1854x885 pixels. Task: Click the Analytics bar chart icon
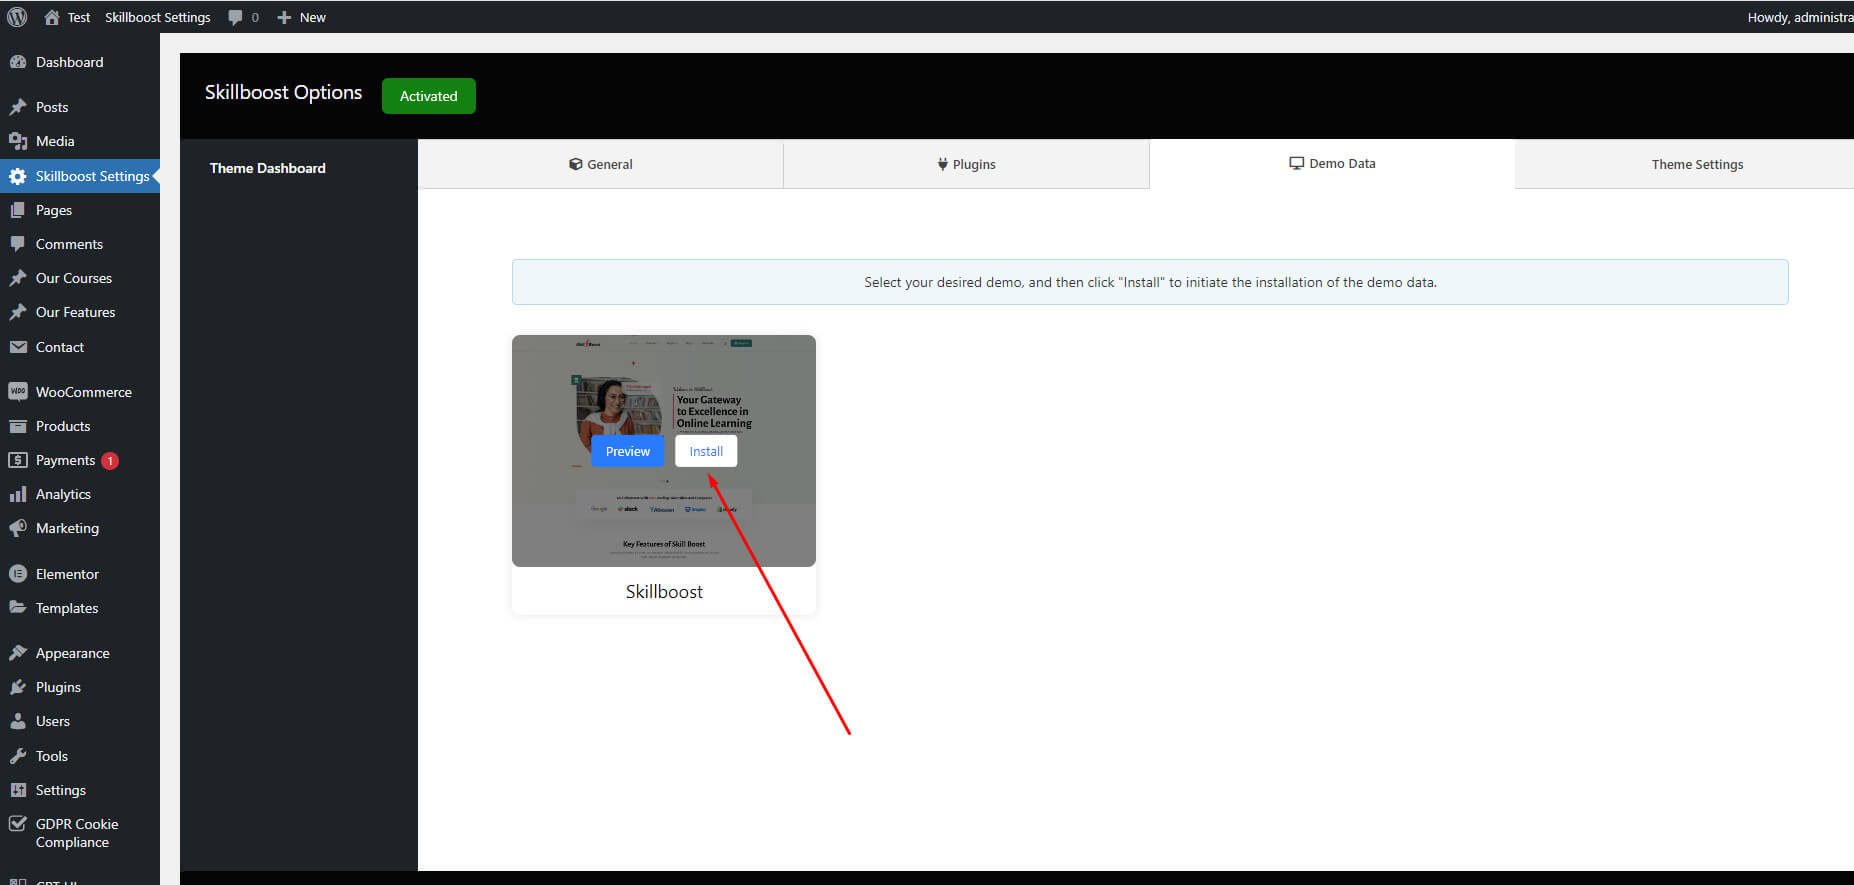click(18, 494)
